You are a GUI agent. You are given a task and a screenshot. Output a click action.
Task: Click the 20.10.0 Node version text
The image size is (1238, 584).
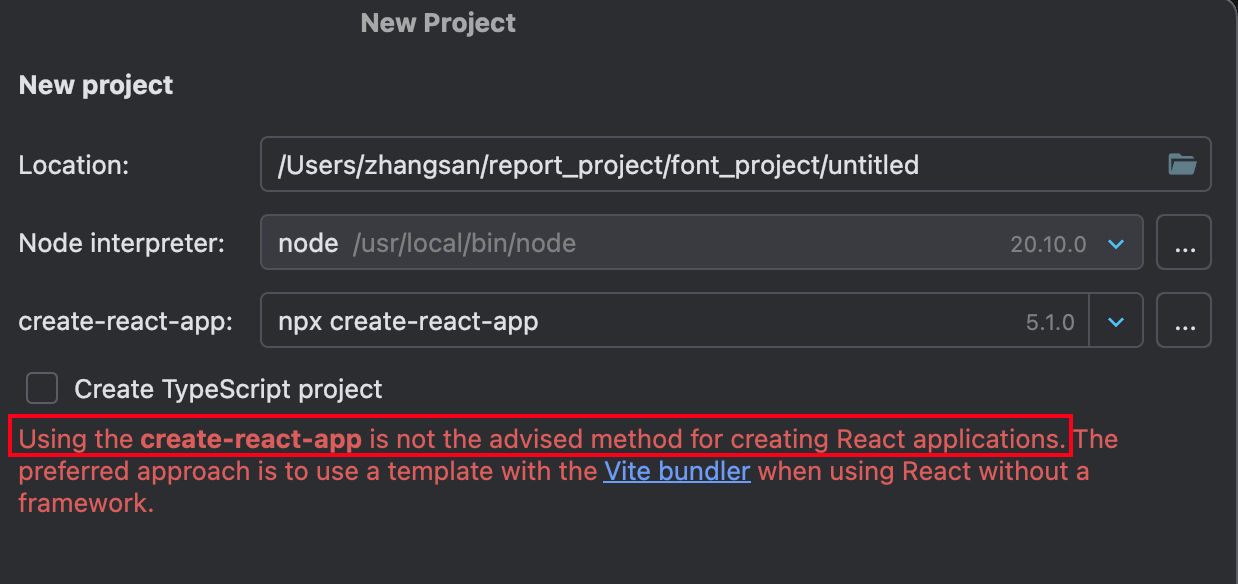tap(1048, 244)
